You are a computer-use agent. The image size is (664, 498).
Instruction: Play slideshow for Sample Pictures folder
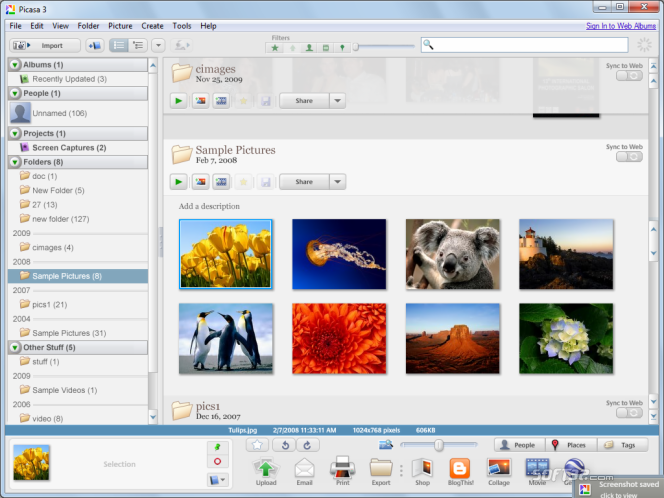coord(178,182)
